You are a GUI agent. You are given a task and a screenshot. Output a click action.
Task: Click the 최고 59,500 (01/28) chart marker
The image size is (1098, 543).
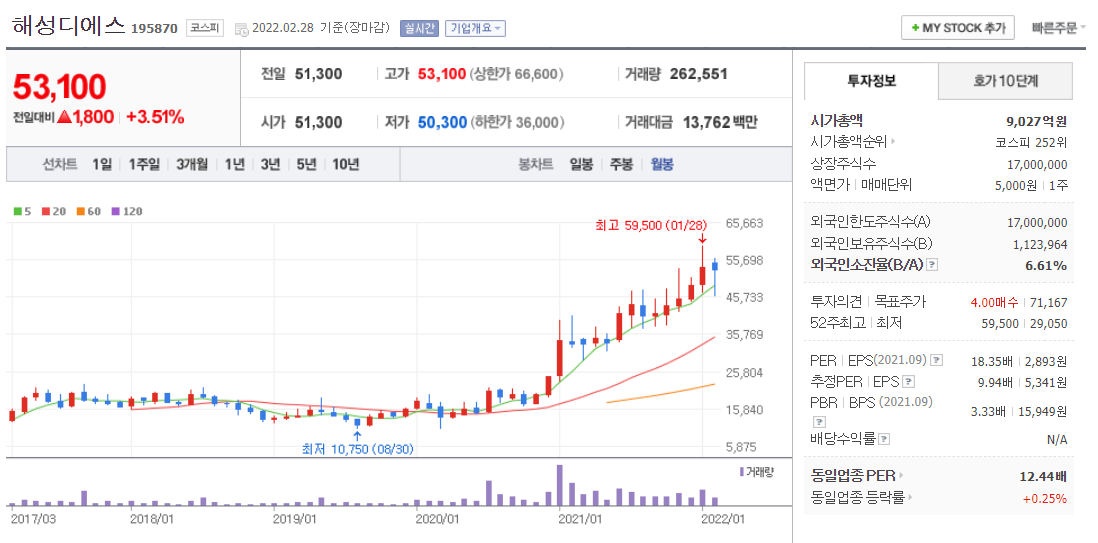coord(651,226)
